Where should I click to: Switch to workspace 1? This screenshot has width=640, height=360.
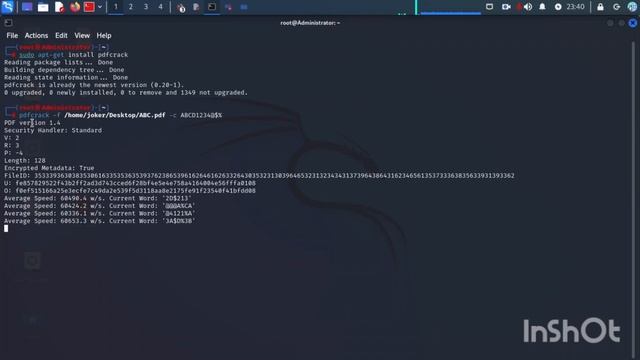point(116,7)
